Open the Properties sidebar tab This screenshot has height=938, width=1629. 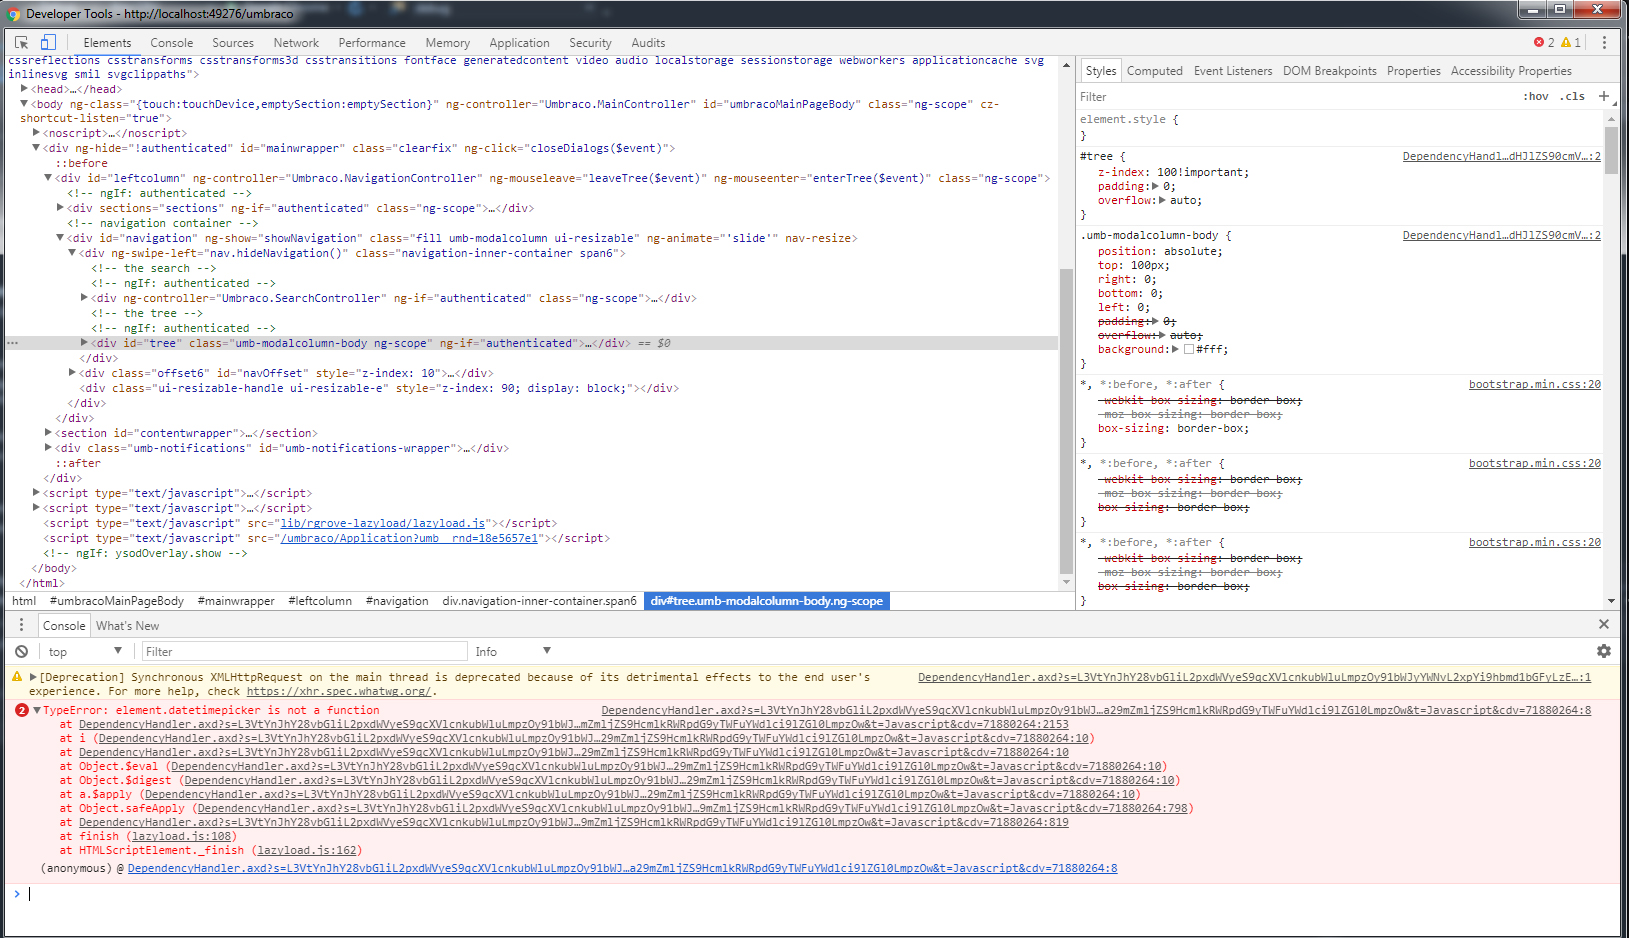coord(1413,71)
